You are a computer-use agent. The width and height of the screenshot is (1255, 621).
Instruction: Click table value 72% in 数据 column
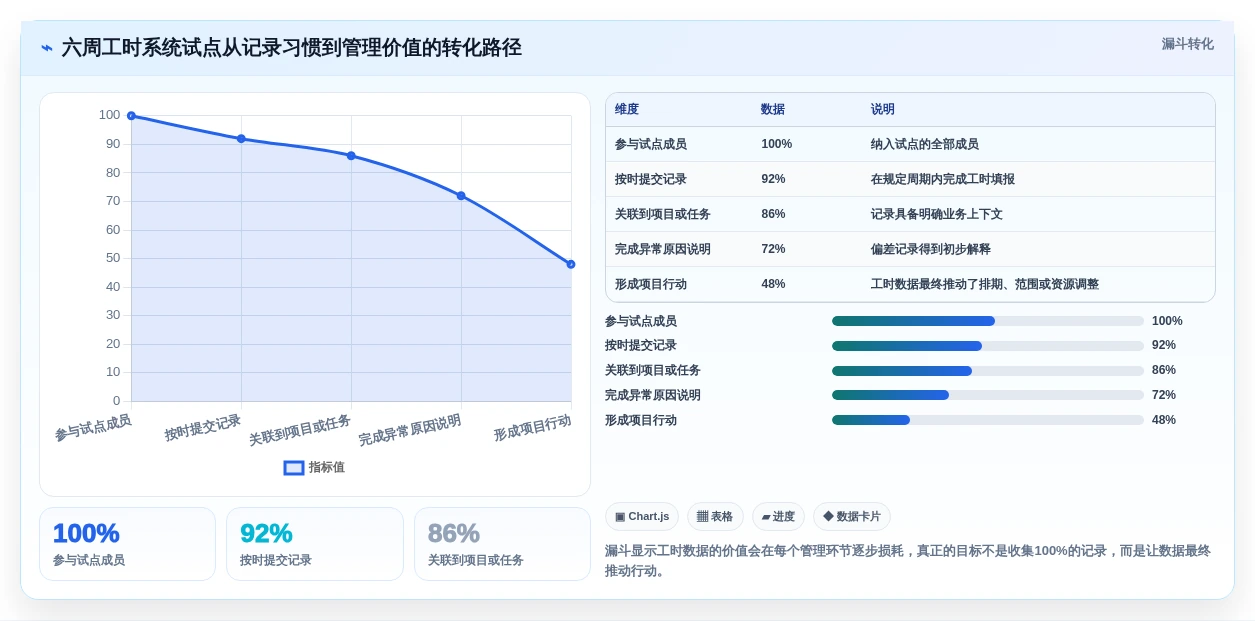(x=773, y=249)
